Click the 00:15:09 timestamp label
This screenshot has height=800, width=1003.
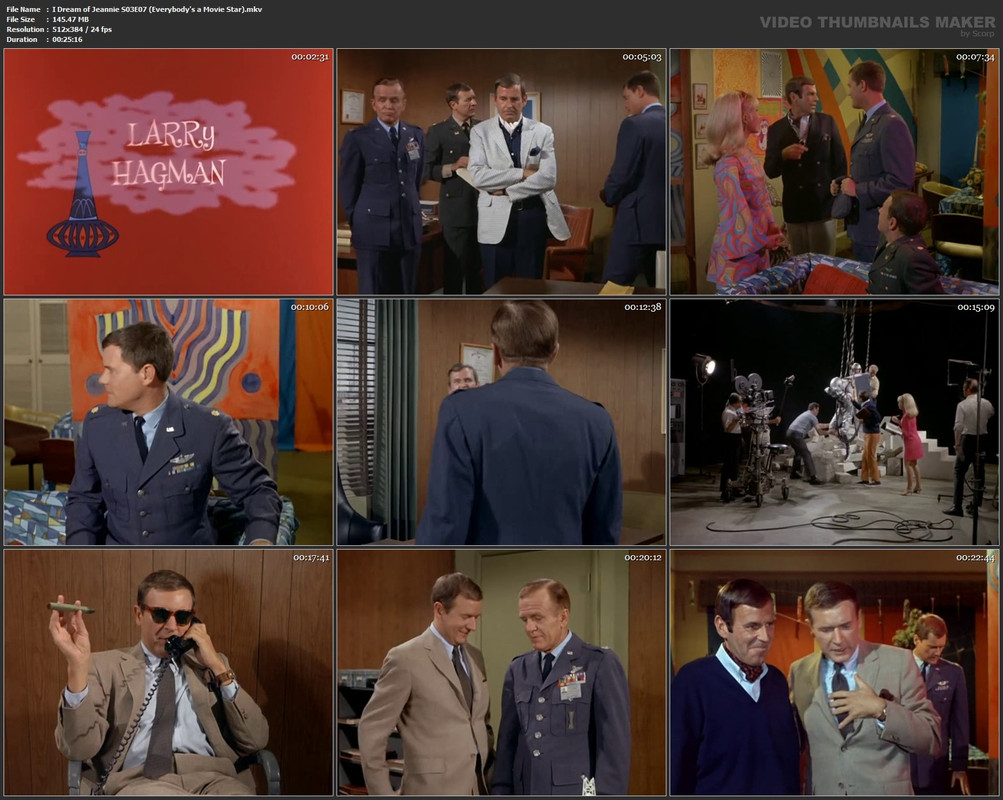click(x=975, y=307)
